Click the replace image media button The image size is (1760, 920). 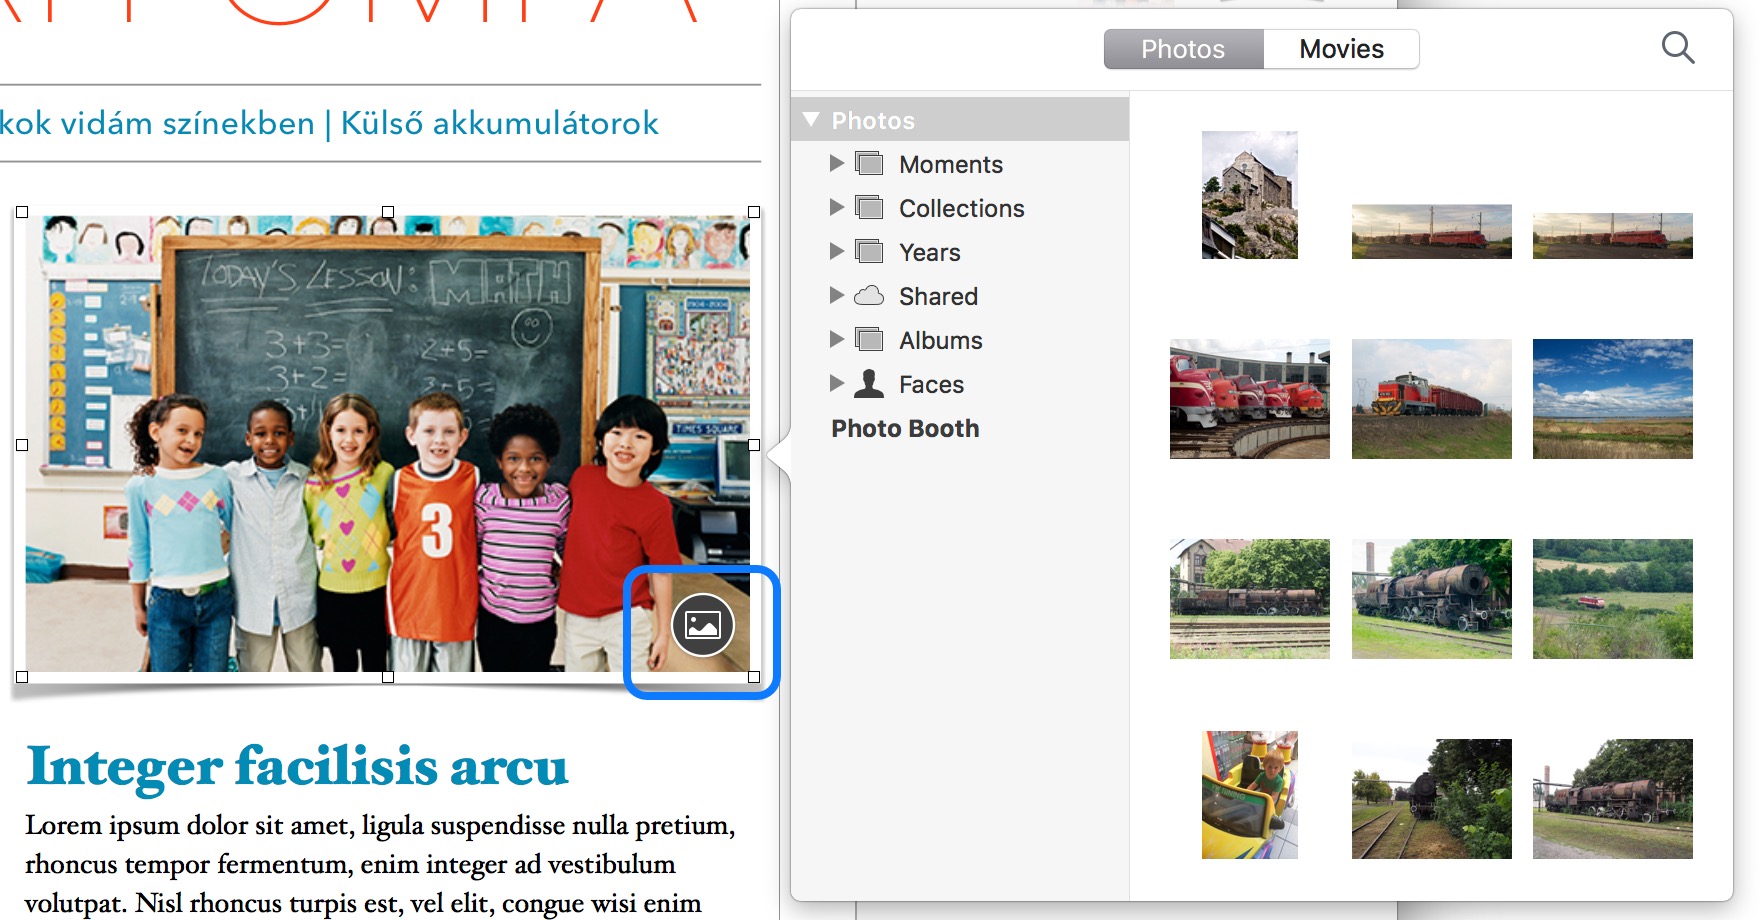(x=702, y=625)
